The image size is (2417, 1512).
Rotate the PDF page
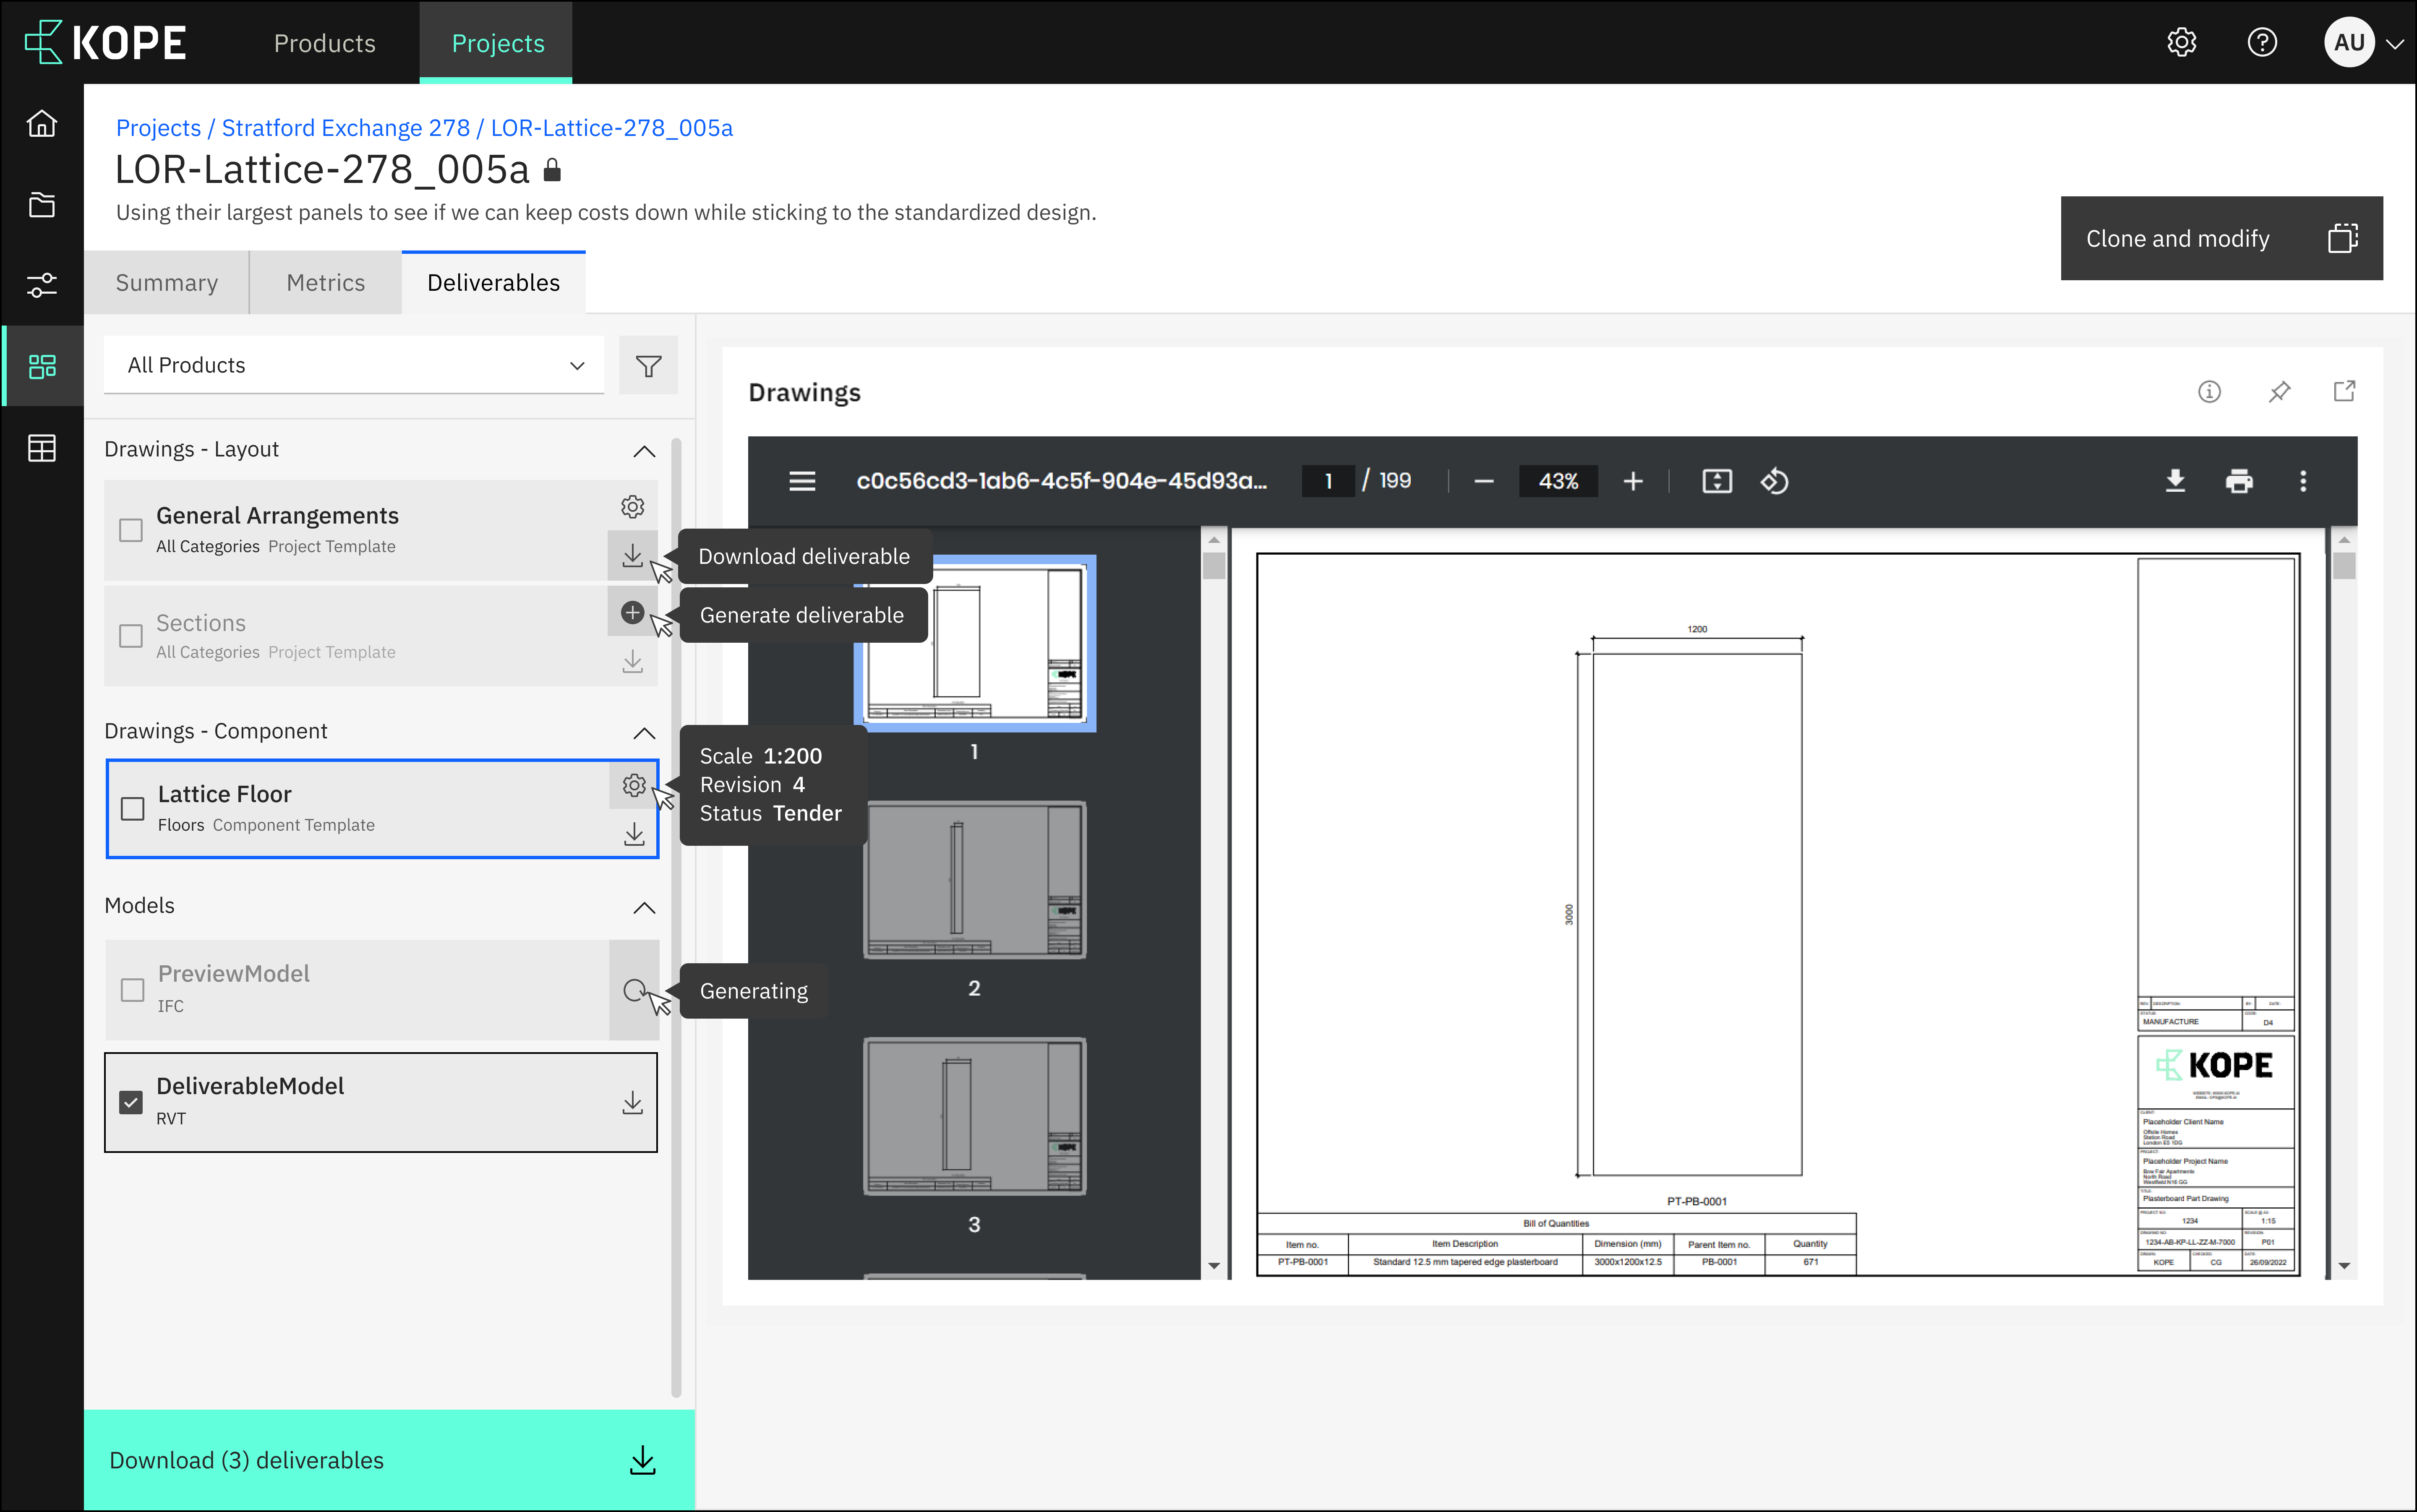coord(1774,481)
